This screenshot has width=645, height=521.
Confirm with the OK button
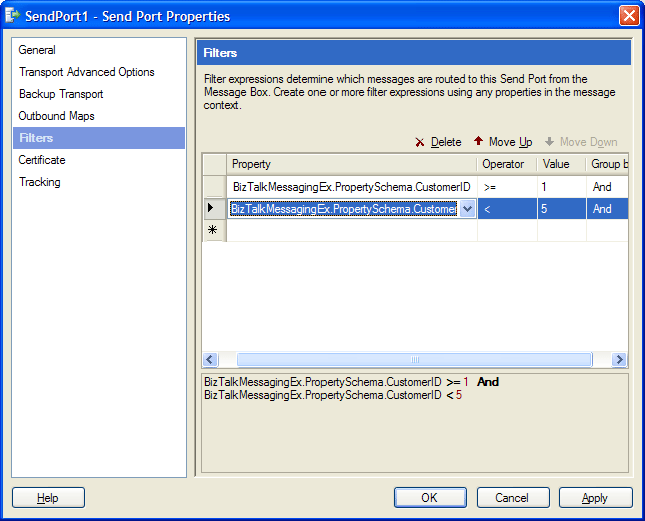click(430, 498)
